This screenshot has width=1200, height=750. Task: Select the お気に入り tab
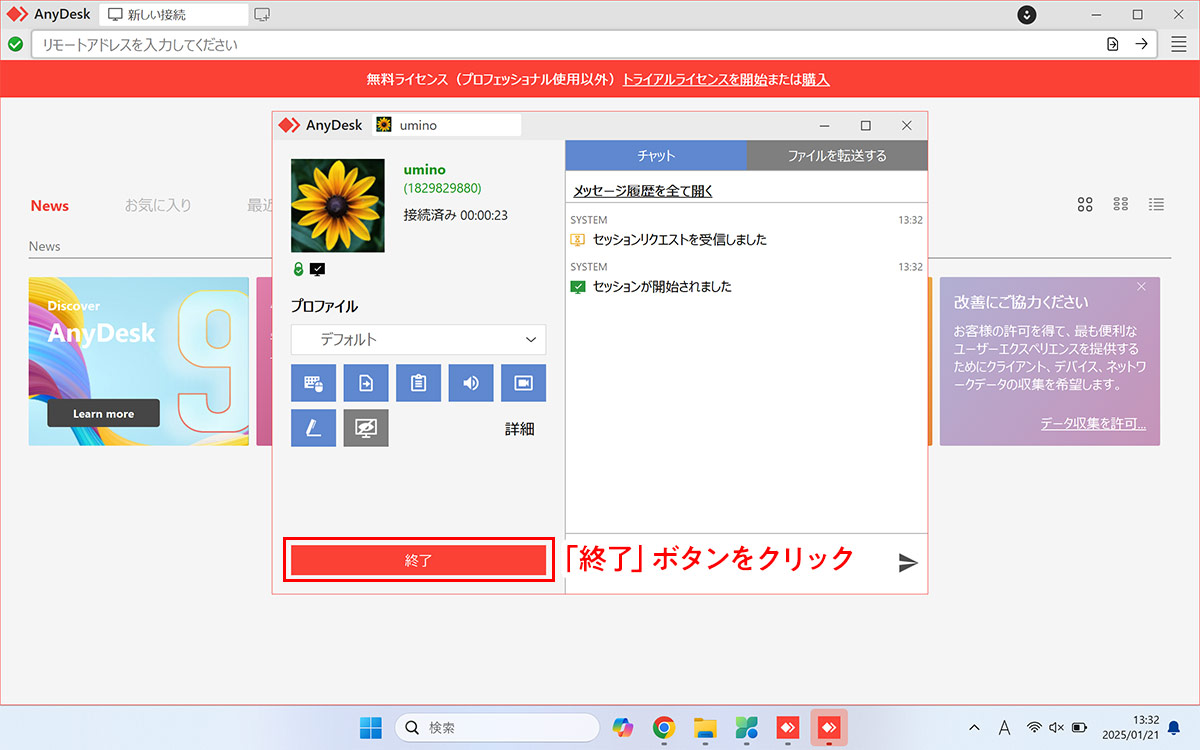coord(157,205)
